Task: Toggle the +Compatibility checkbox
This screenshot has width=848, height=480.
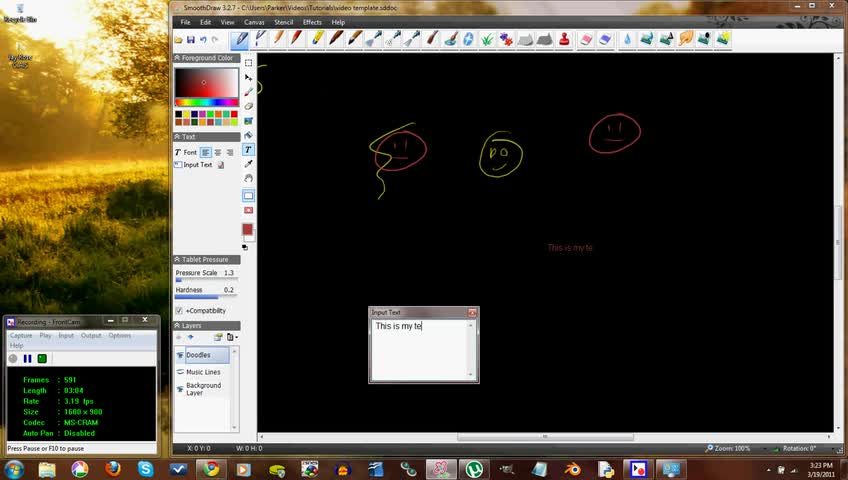Action: [x=179, y=311]
